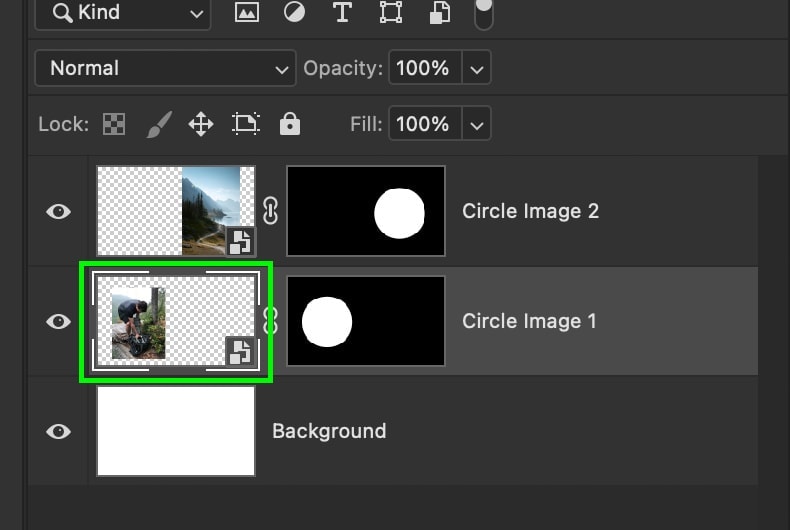Viewport: 790px width, 530px height.
Task: Hide the Background layer
Action: pyautogui.click(x=58, y=431)
